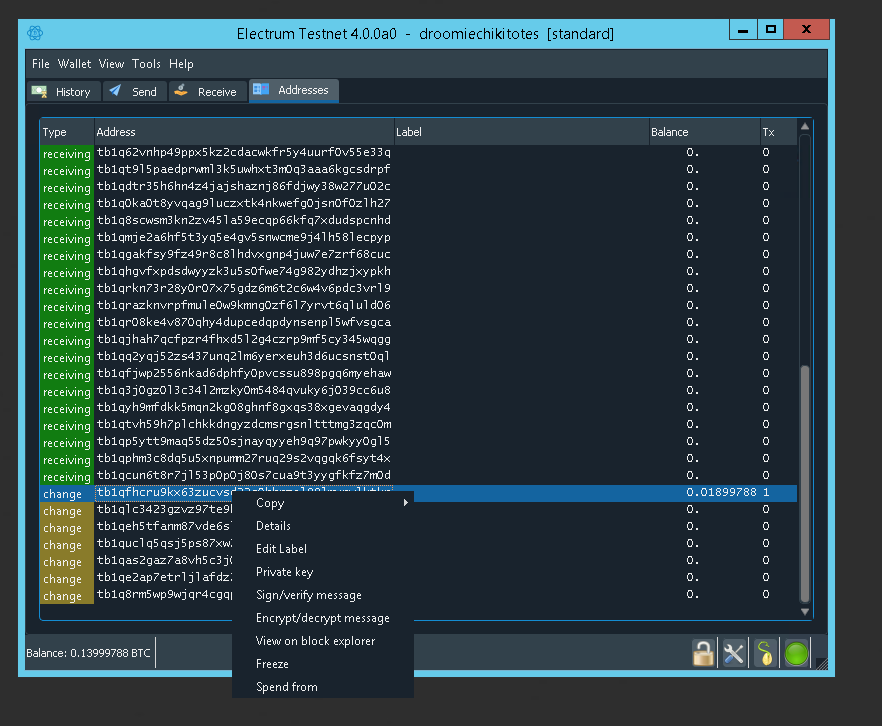This screenshot has height=726, width=882.
Task: Select address starting with tb1qjhah7qcfpzr4fhxd
Action: click(x=244, y=339)
